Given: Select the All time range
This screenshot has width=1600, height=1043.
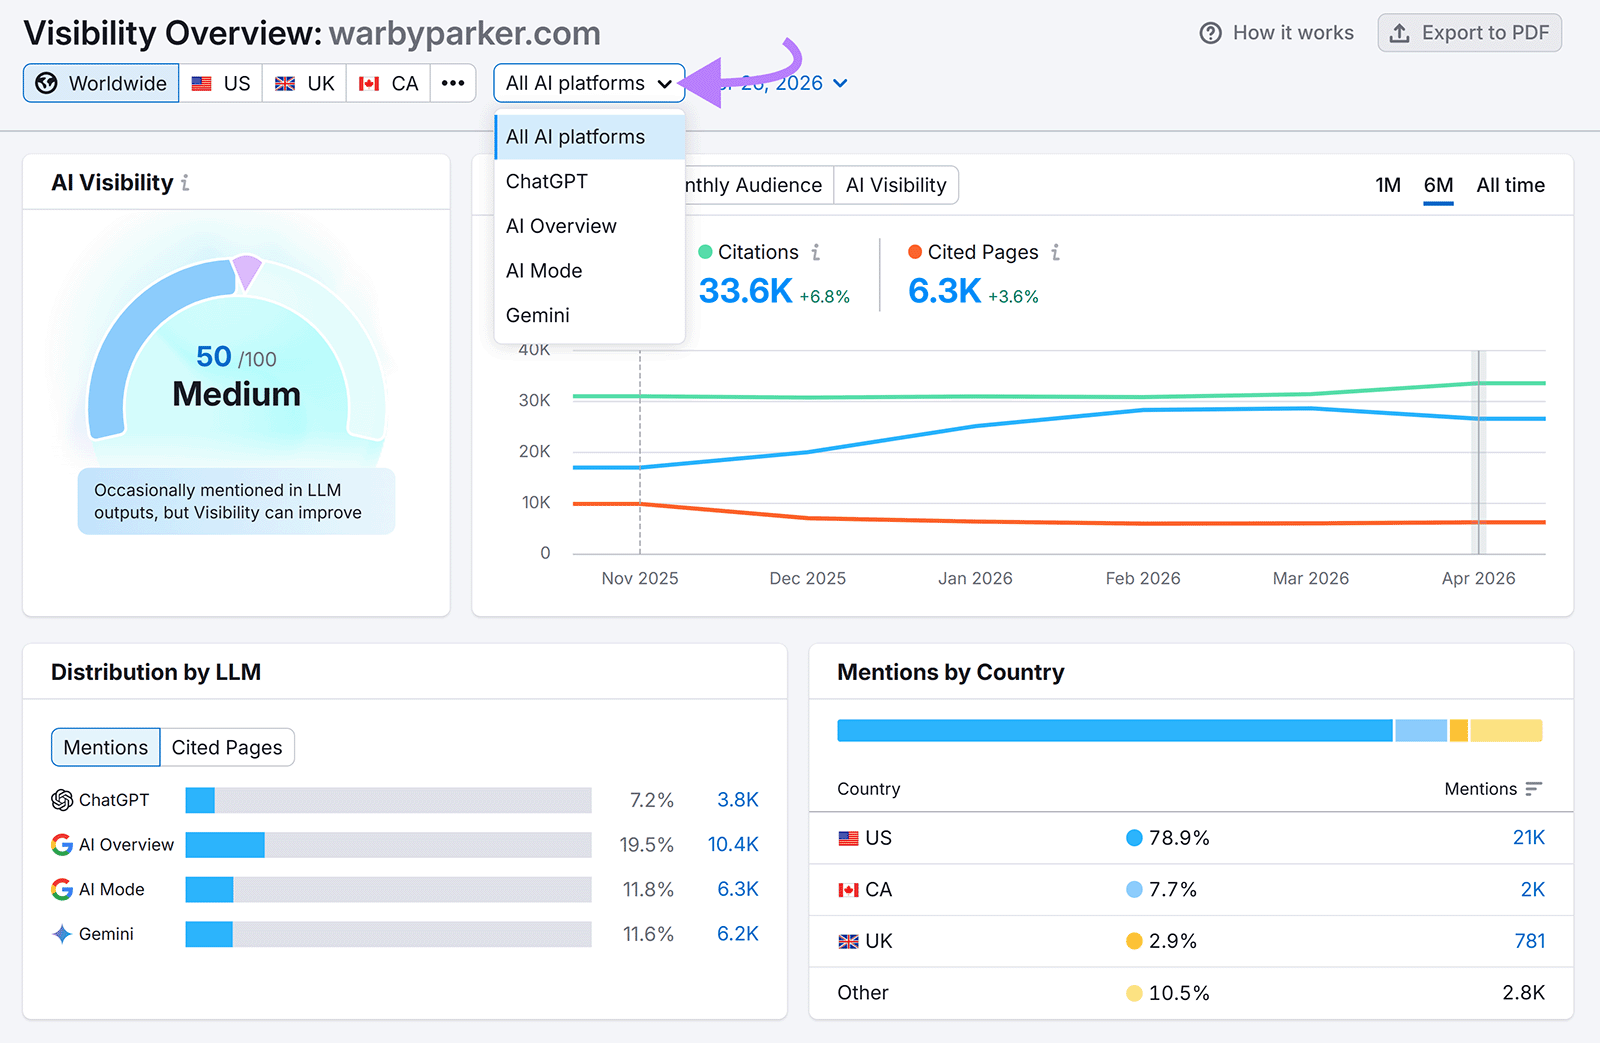Looking at the screenshot, I should 1510,185.
